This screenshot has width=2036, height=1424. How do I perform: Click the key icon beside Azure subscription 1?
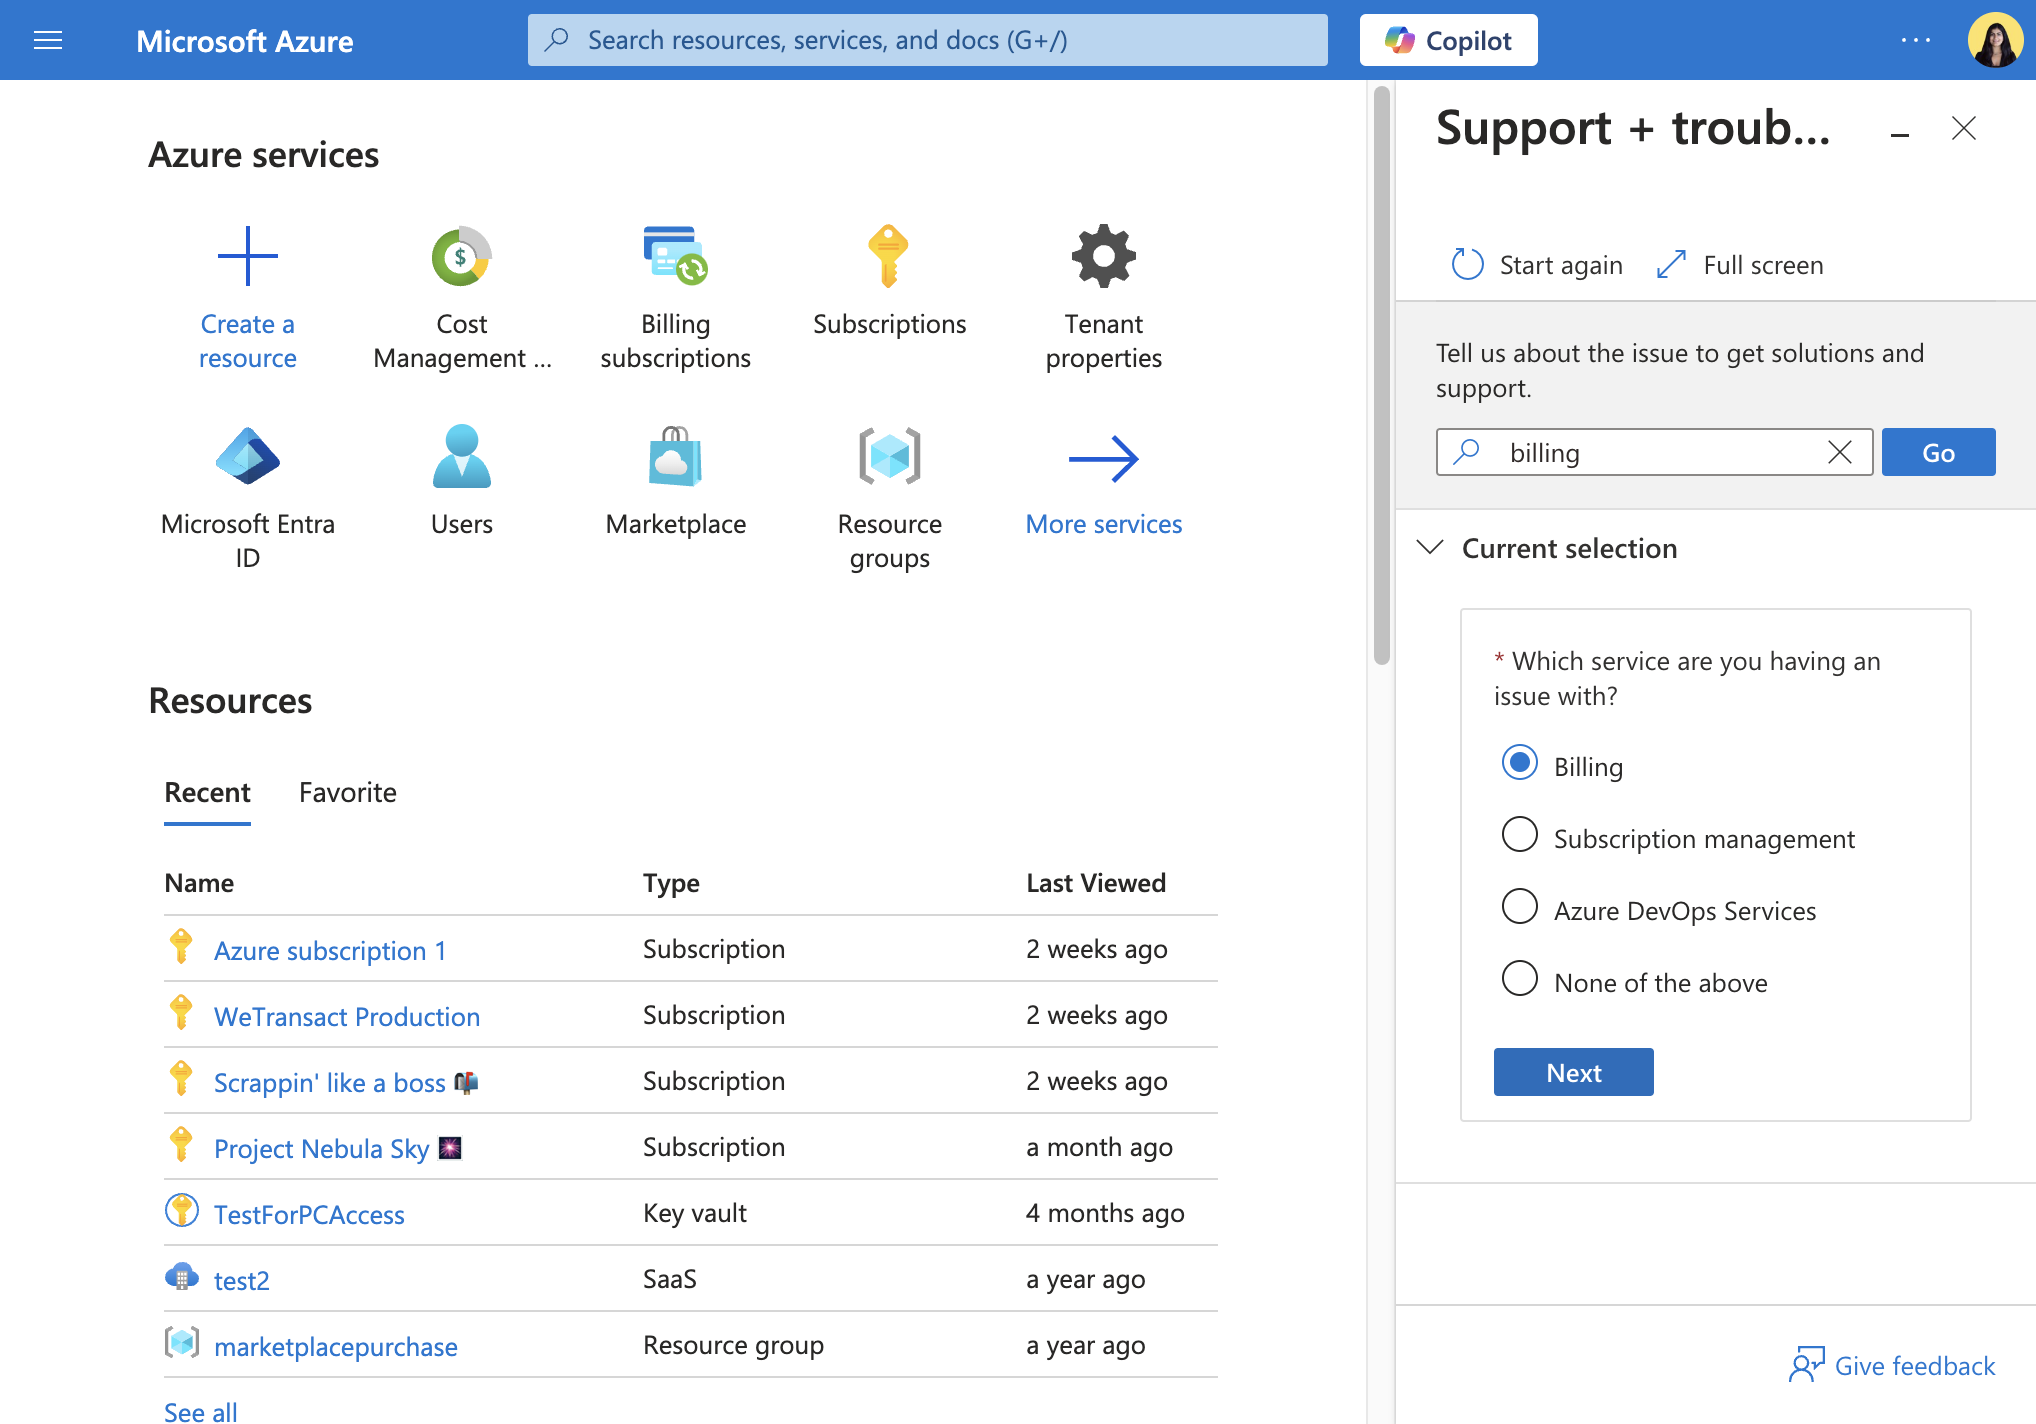181,947
